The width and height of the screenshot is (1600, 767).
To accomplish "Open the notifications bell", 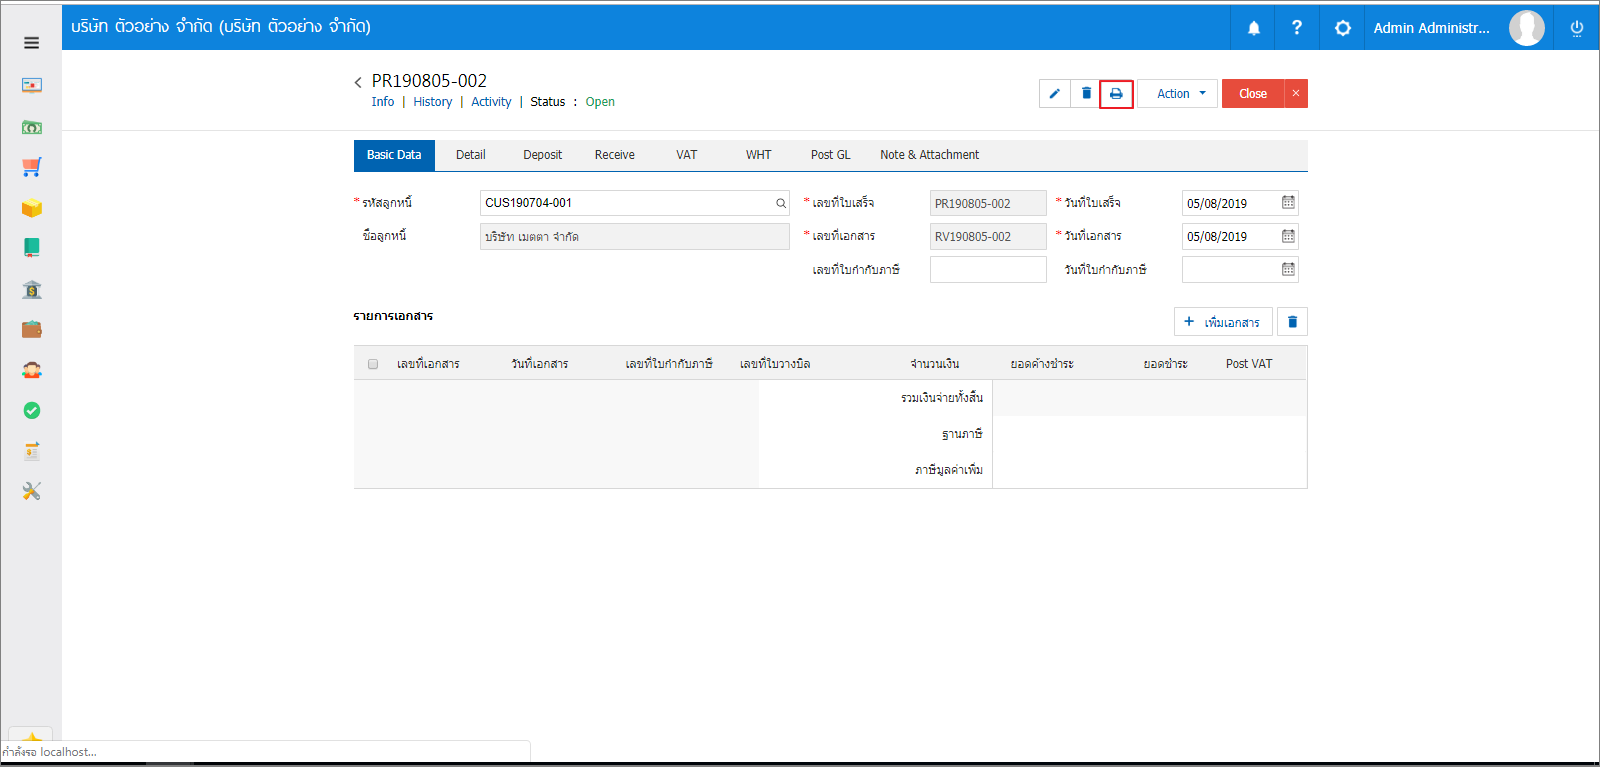I will pos(1253,28).
